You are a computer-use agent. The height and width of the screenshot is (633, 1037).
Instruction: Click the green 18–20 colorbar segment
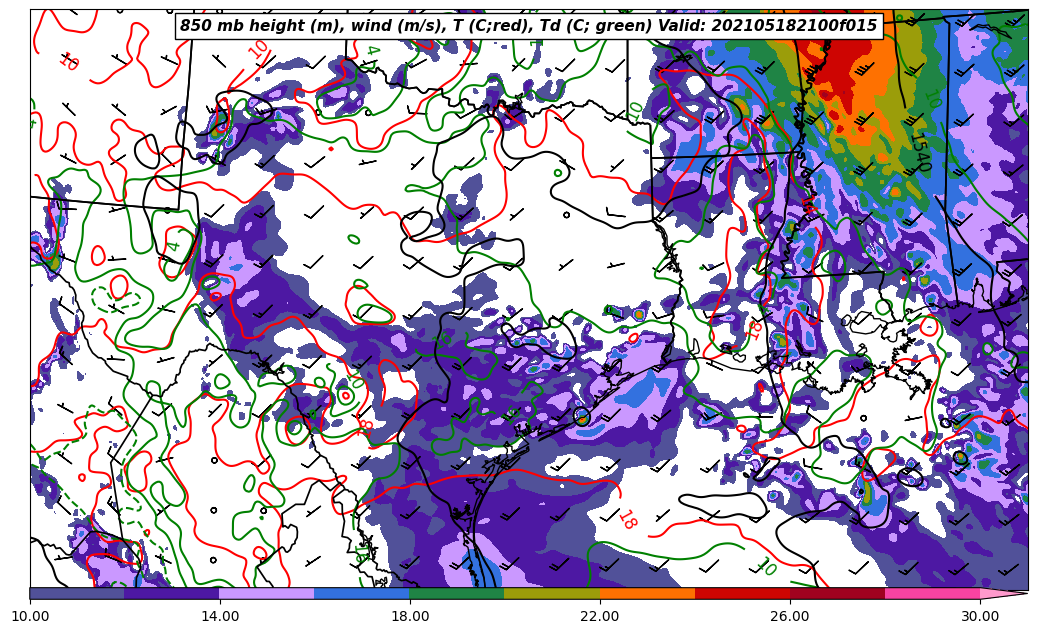pos(457,593)
